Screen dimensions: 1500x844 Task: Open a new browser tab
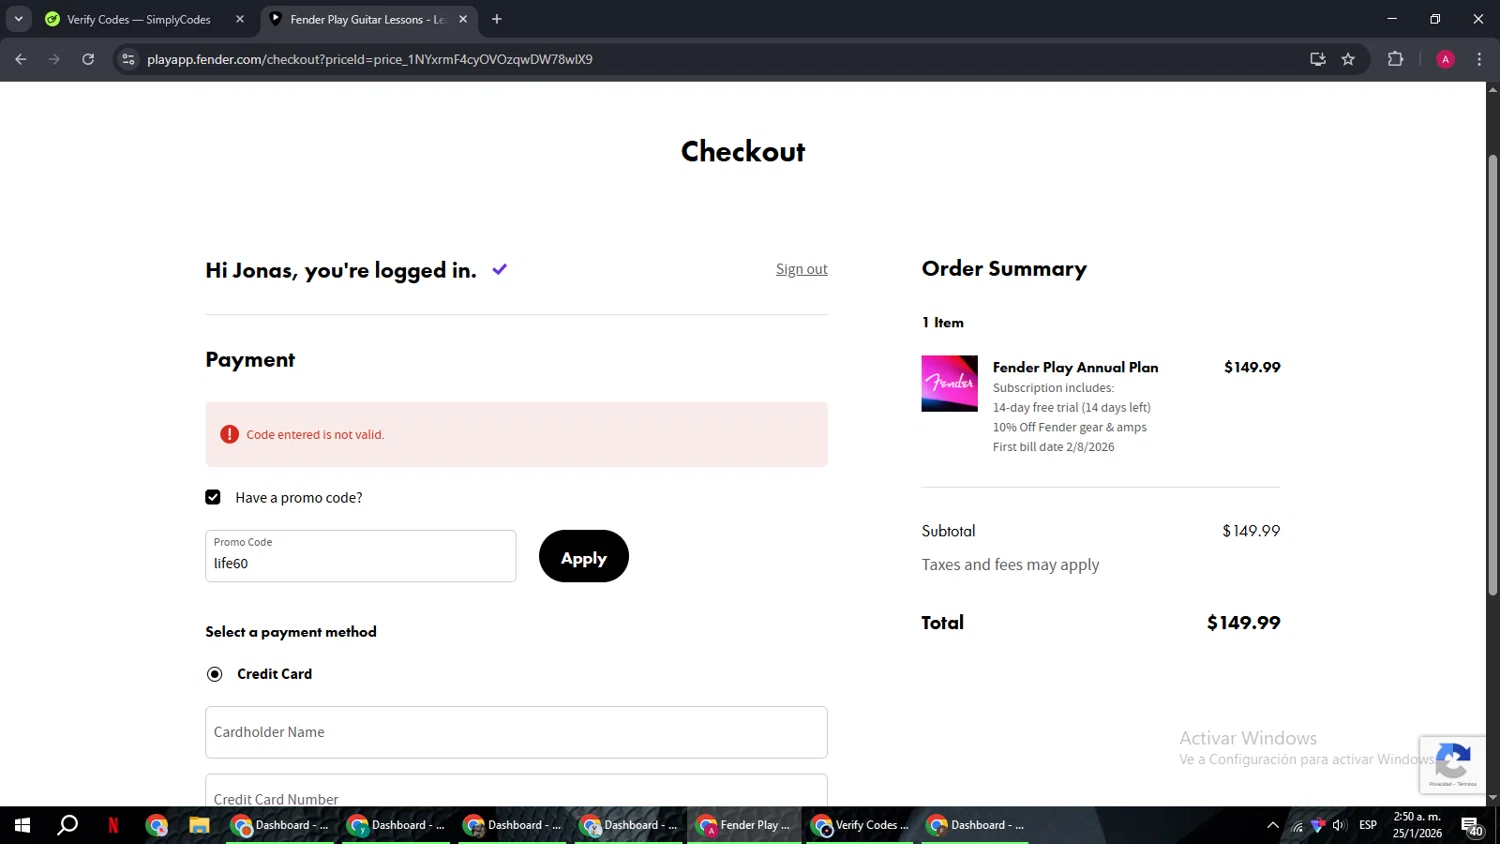(497, 19)
